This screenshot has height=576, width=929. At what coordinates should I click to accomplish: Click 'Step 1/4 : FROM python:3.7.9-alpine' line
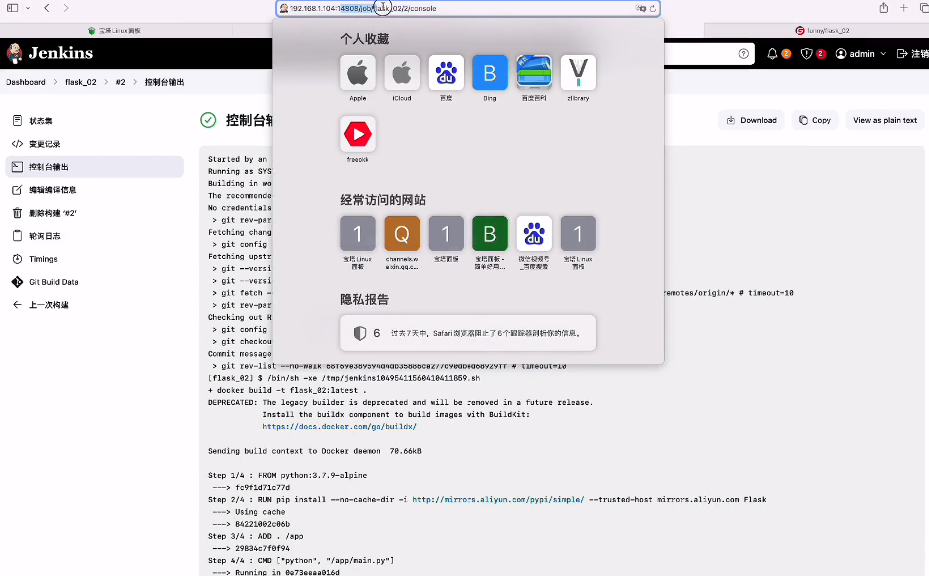click(x=287, y=475)
